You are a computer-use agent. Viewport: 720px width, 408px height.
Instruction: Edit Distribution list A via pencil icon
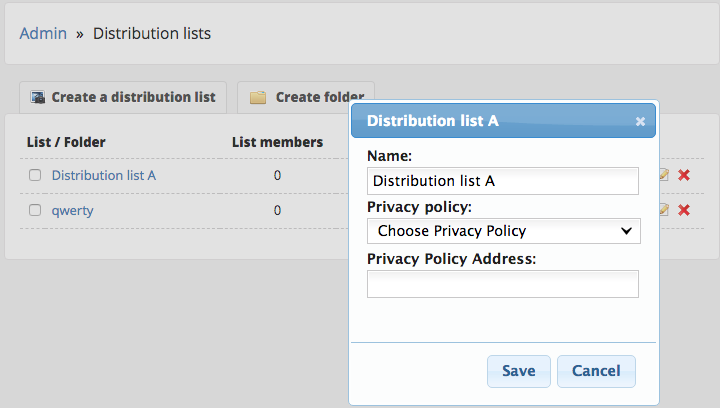[x=664, y=175]
